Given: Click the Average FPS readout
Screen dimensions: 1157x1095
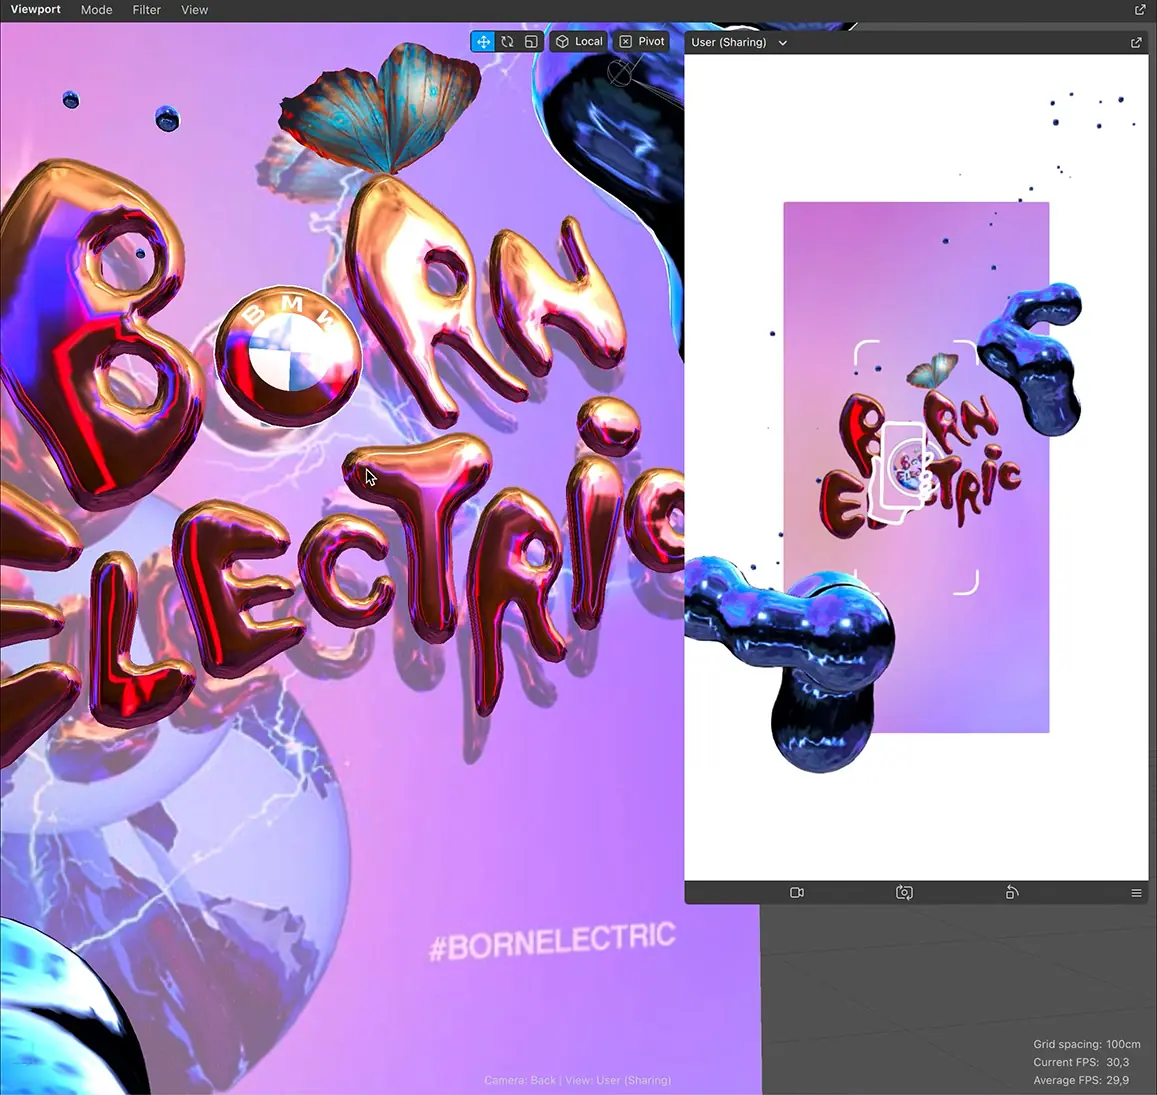Looking at the screenshot, I should [x=1081, y=1080].
